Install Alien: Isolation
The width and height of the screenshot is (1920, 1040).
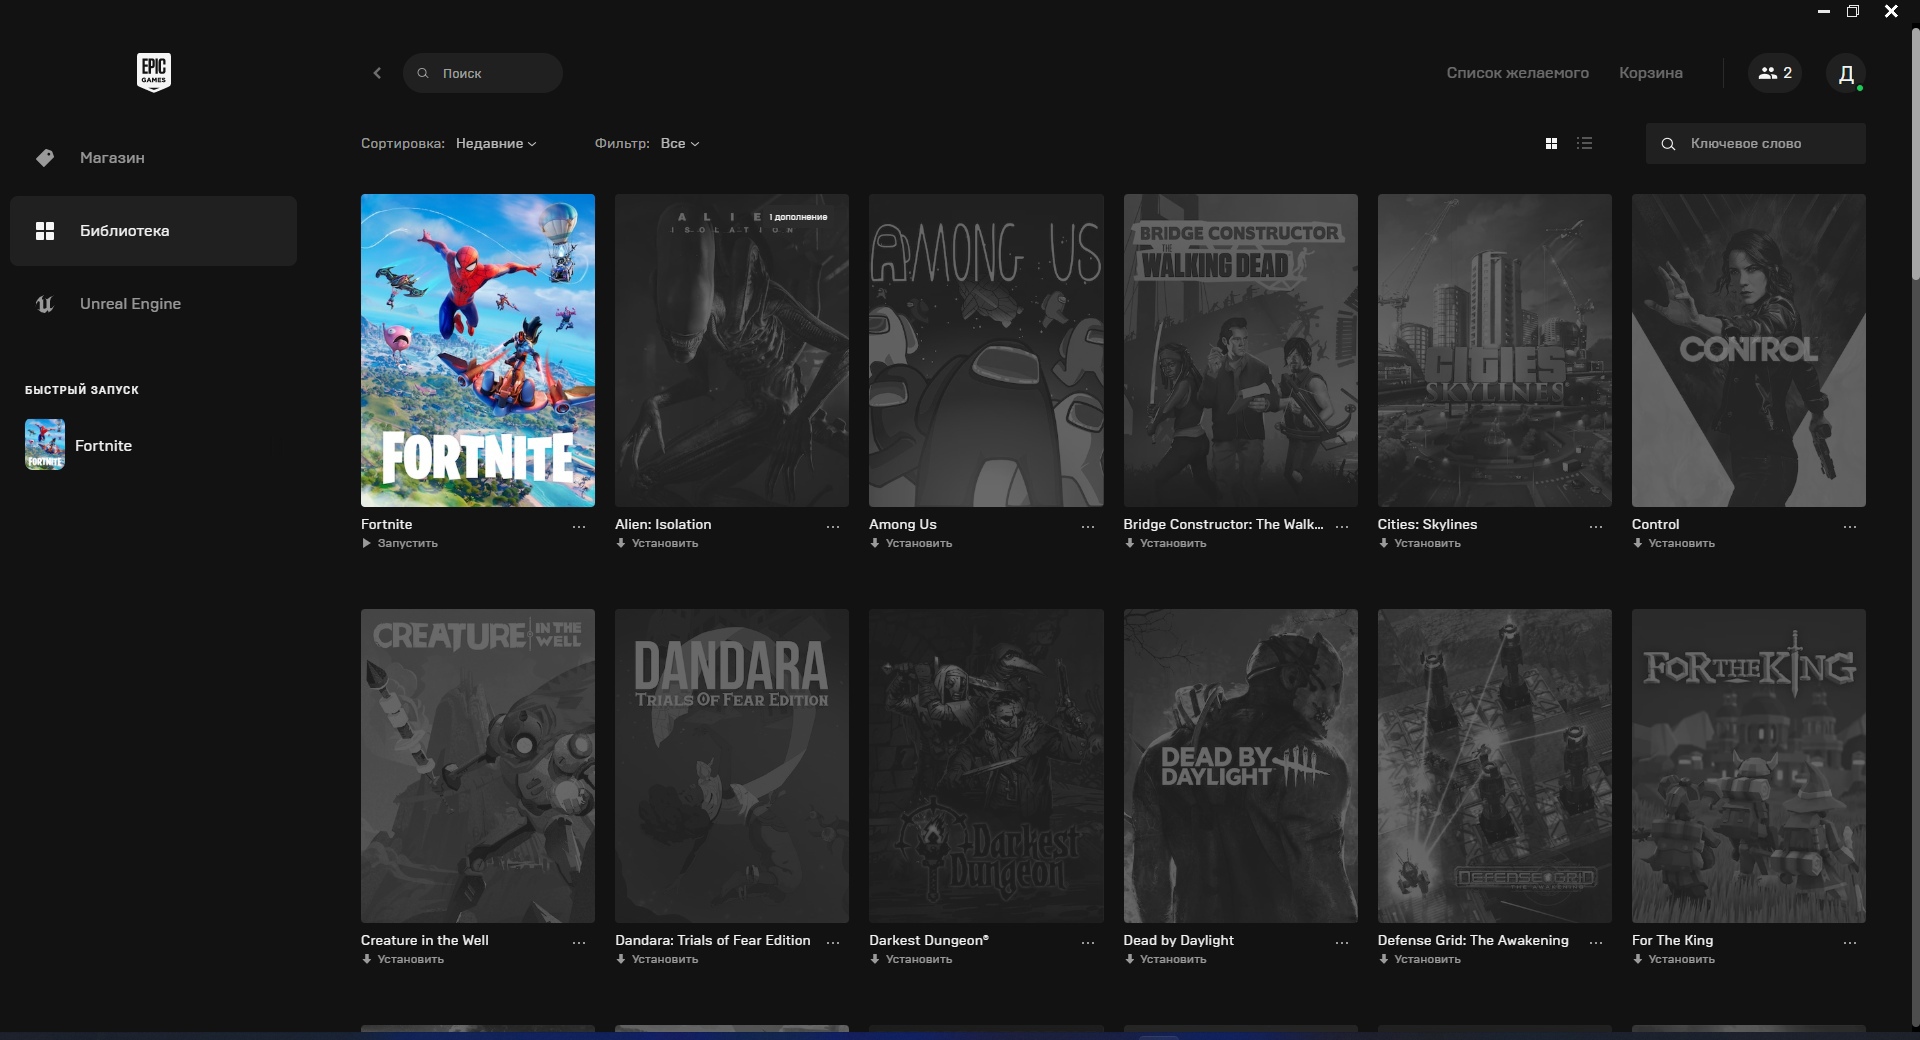point(657,544)
